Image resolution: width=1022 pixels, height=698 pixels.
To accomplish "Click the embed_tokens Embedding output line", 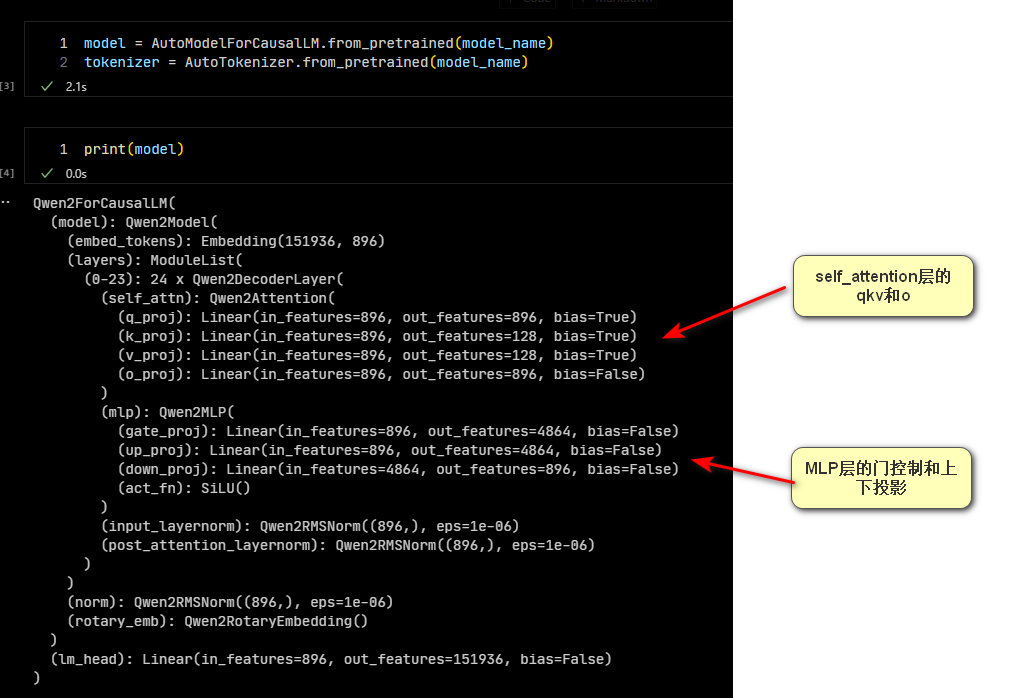I will [x=226, y=241].
